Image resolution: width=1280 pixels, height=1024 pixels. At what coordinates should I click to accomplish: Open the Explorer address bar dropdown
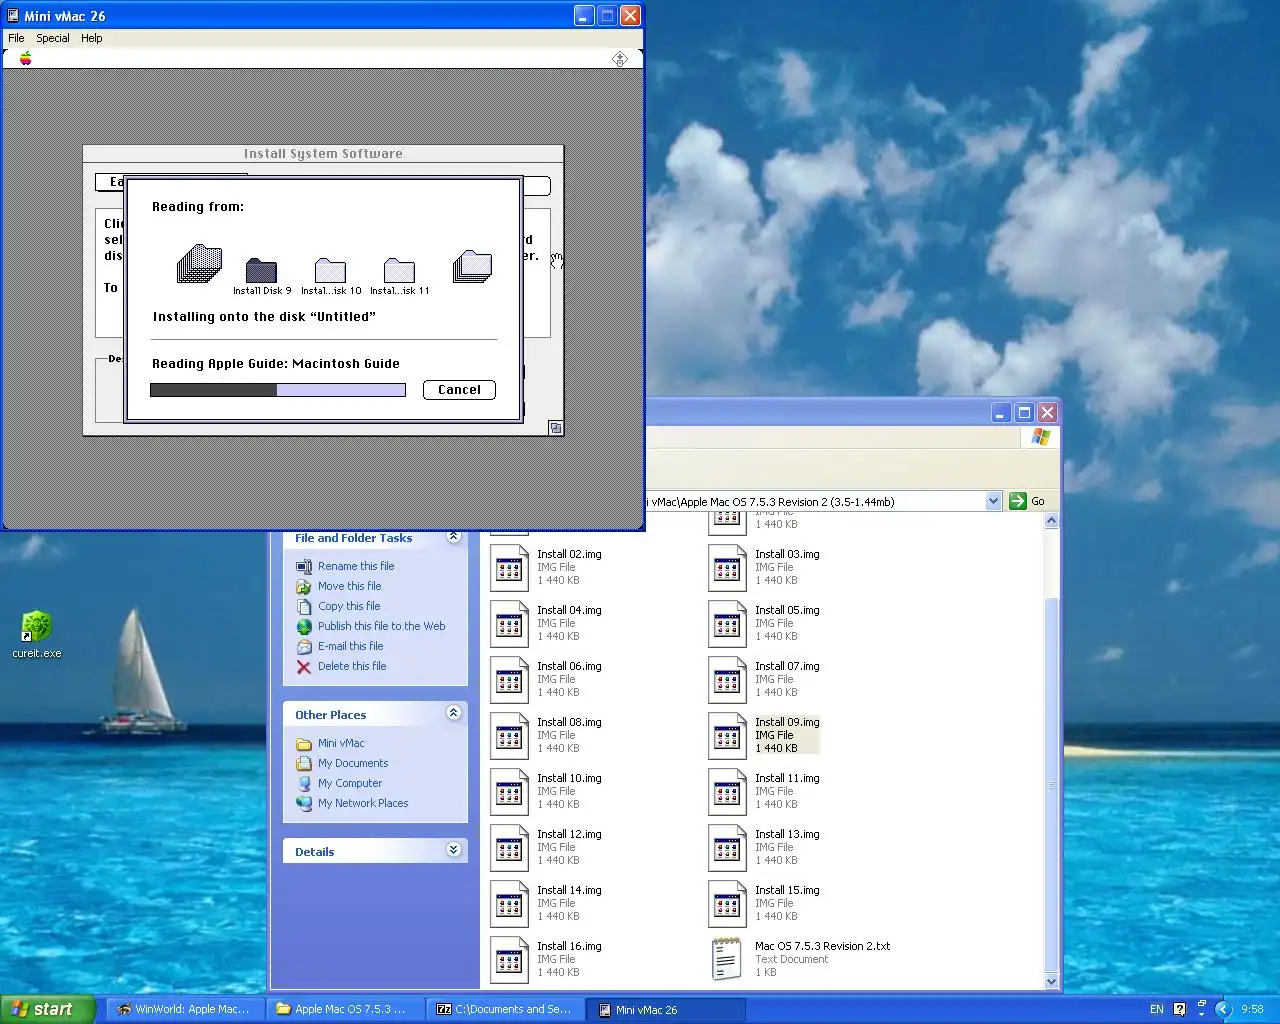click(x=994, y=501)
